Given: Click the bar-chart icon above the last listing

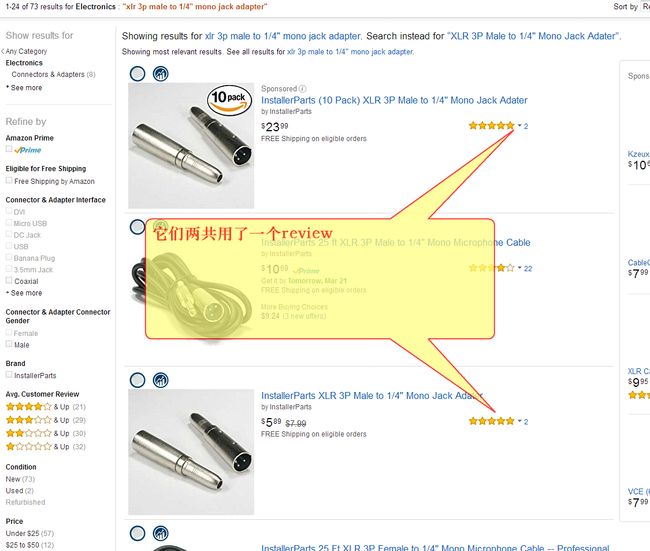Looking at the screenshot, I should tap(160, 533).
